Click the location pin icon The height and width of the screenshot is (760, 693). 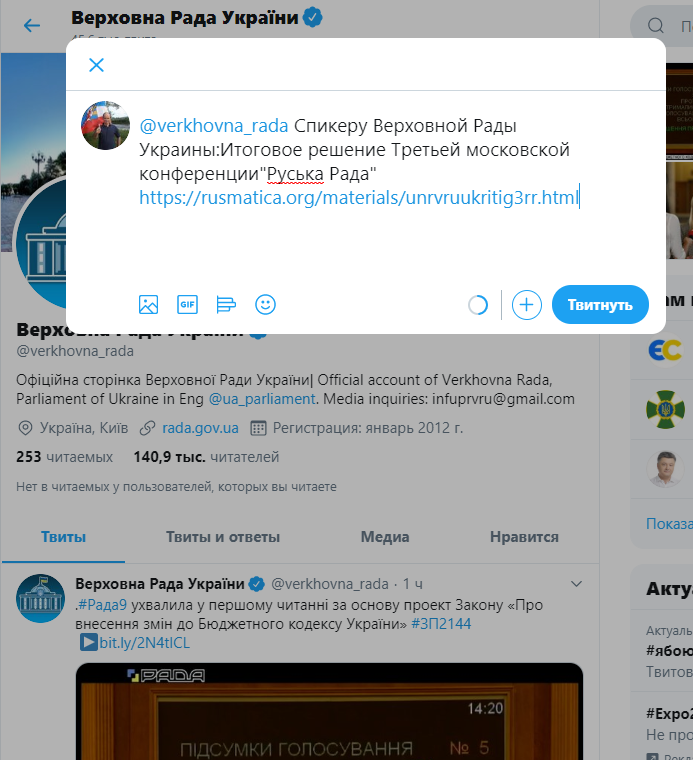point(25,428)
